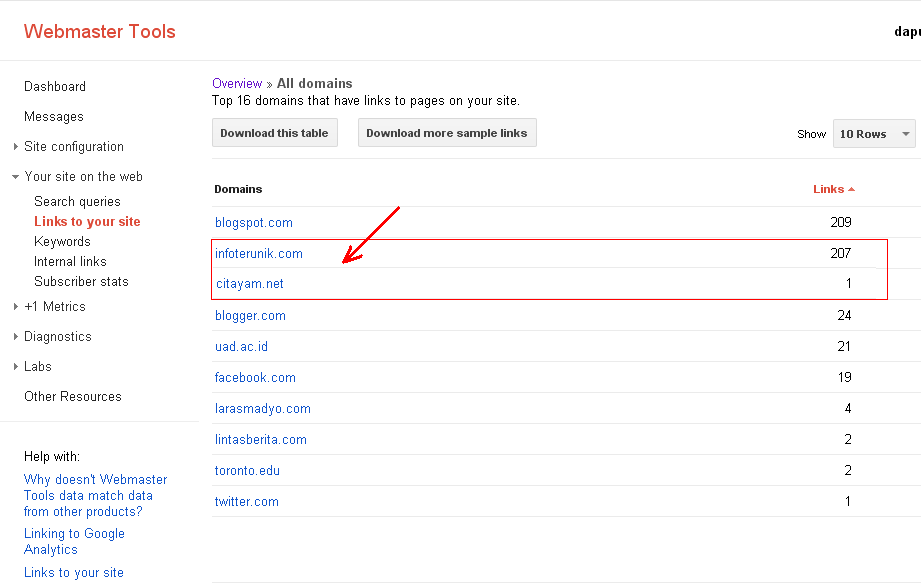Screen dimensions: 921x583
Task: Open help on Webmaster Tools data mismatch
Action: 95,496
